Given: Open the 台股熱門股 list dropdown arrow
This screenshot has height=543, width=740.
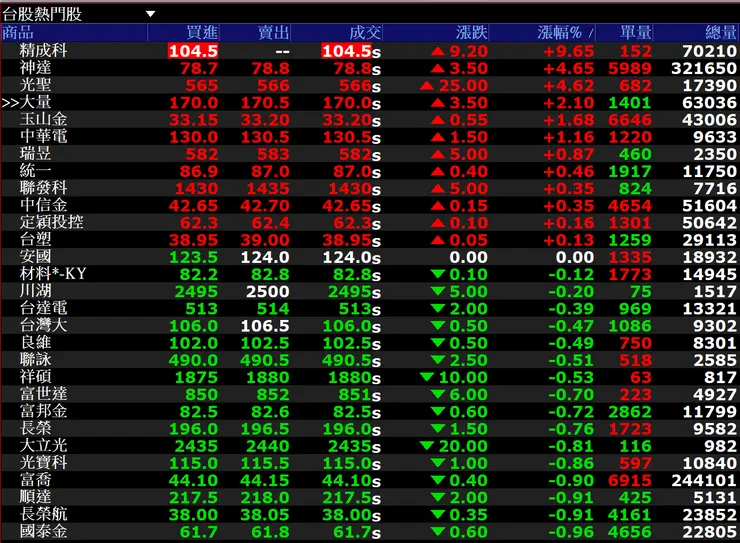Looking at the screenshot, I should 151,14.
